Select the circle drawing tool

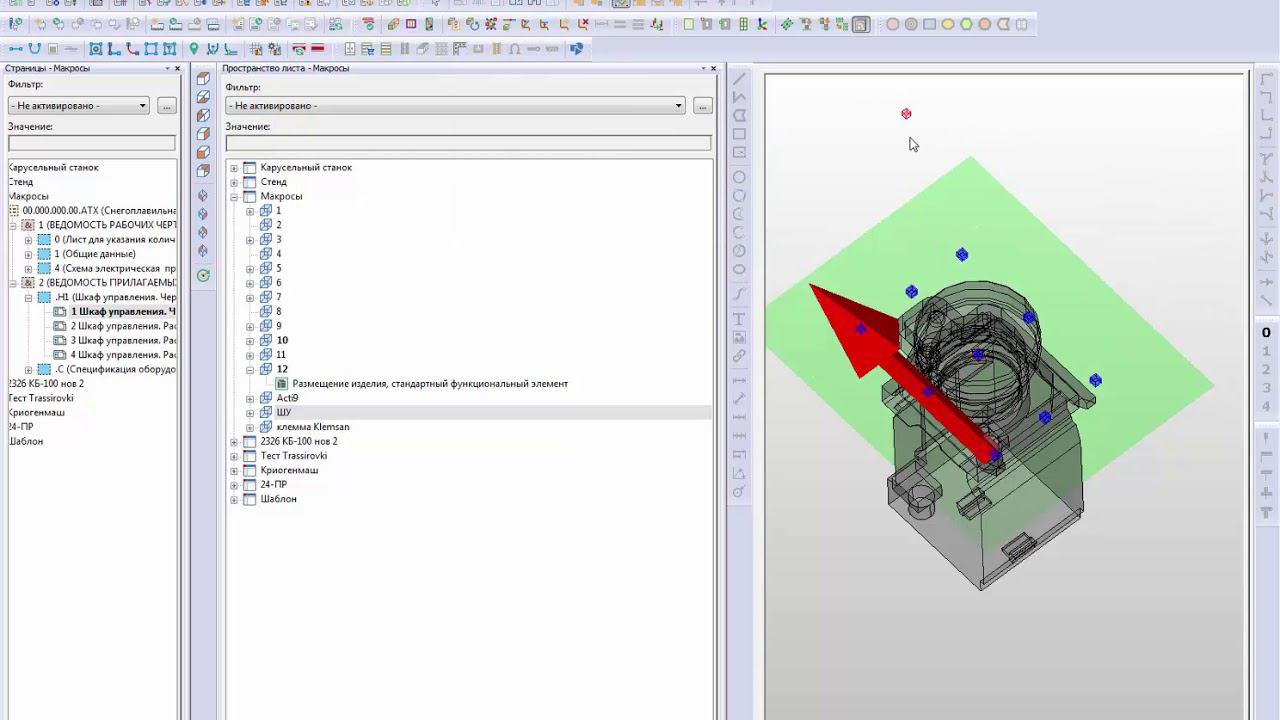coord(740,177)
